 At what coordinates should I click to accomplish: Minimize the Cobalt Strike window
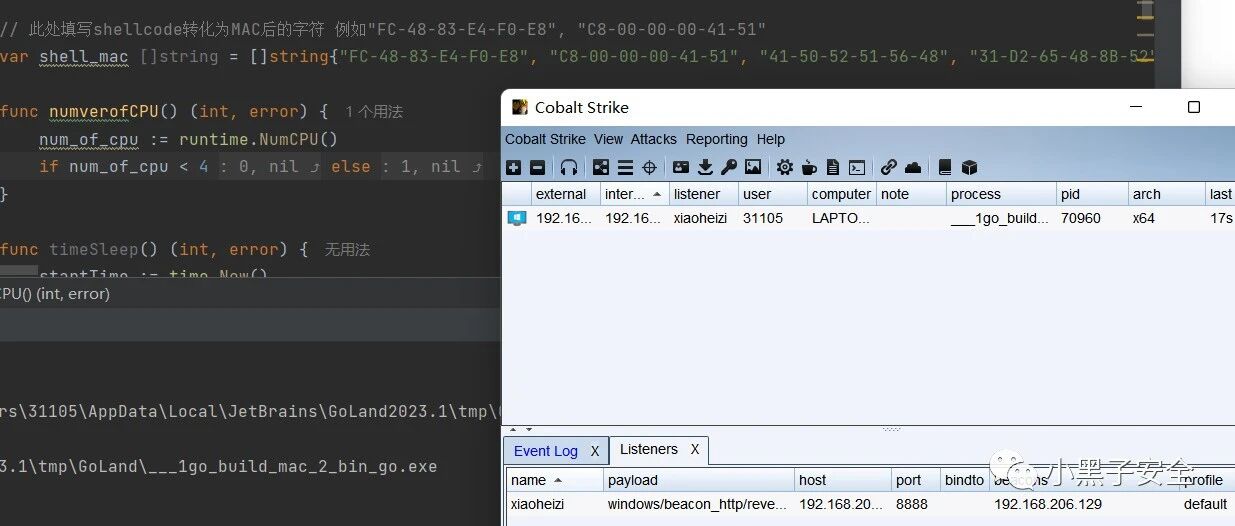pyautogui.click(x=1136, y=107)
